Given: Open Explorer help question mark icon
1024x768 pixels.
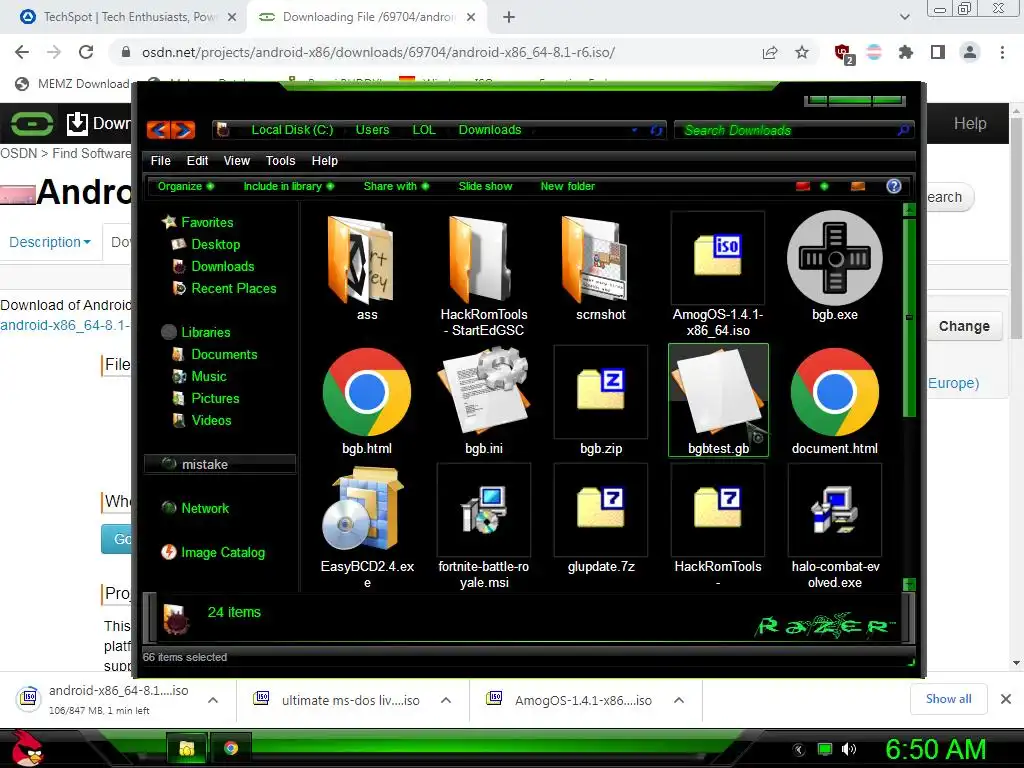Looking at the screenshot, I should [893, 186].
